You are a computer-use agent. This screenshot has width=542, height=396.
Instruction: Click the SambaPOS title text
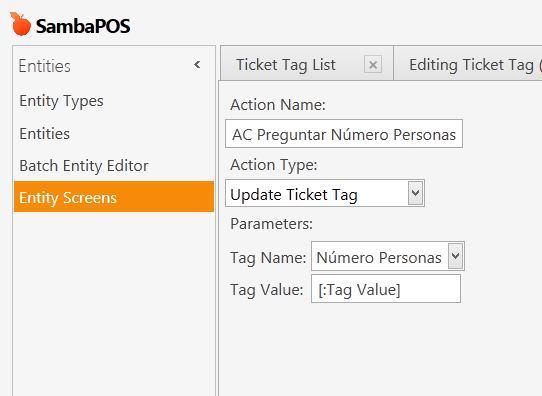point(83,26)
